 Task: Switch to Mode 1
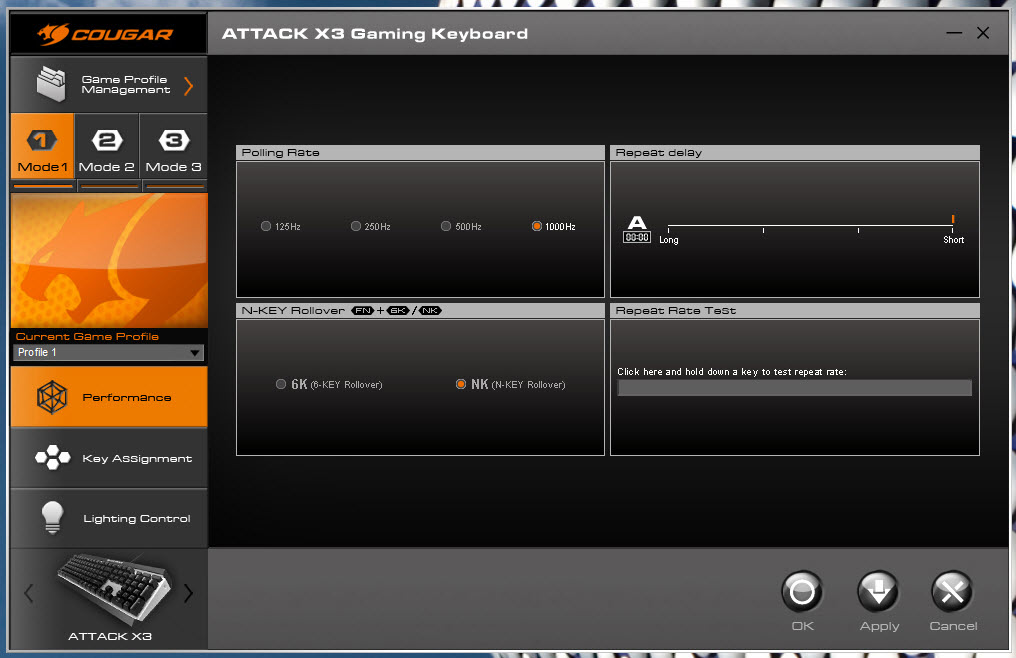42,146
